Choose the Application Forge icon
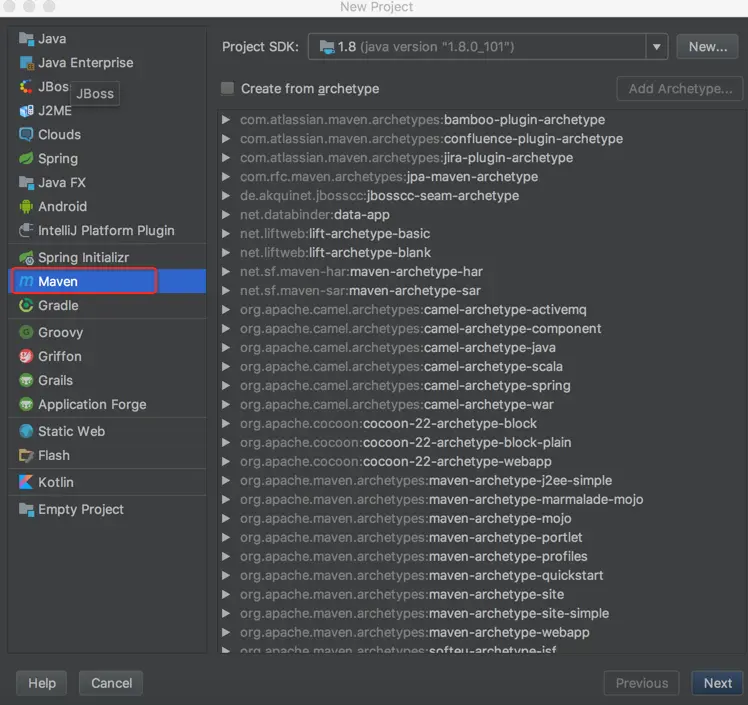 [x=26, y=404]
